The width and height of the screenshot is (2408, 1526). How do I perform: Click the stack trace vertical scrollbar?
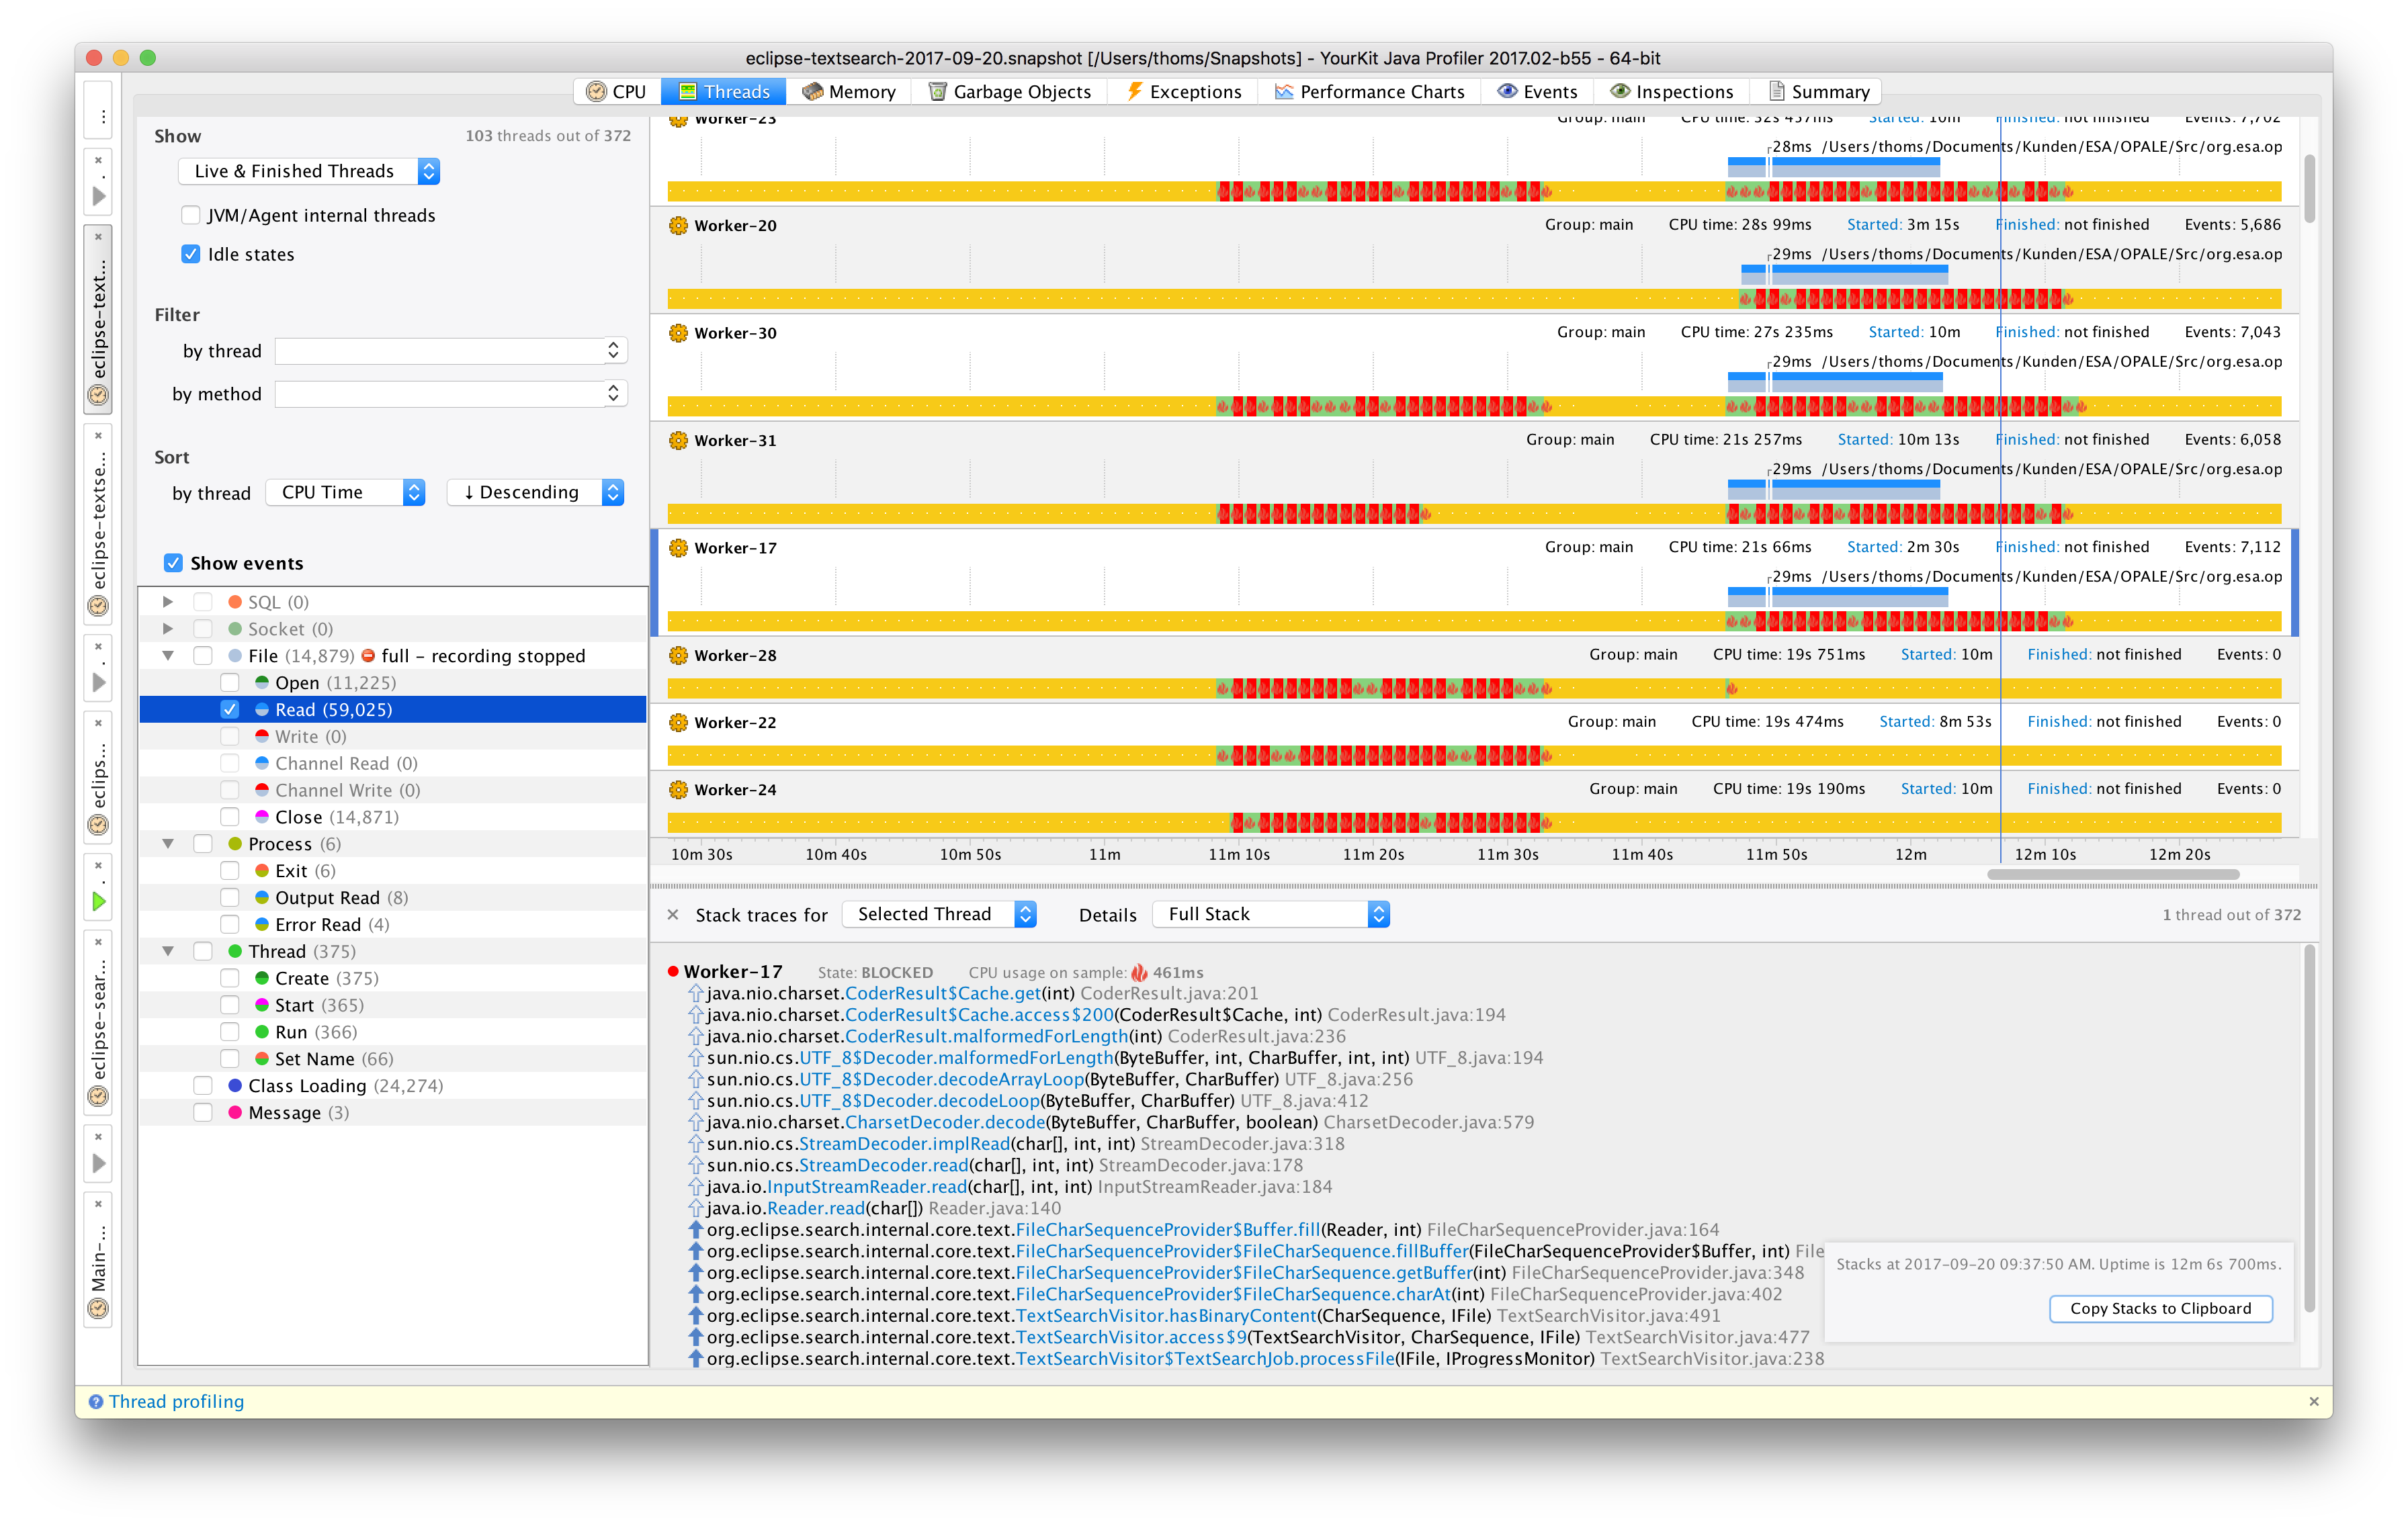[x=2309, y=1128]
